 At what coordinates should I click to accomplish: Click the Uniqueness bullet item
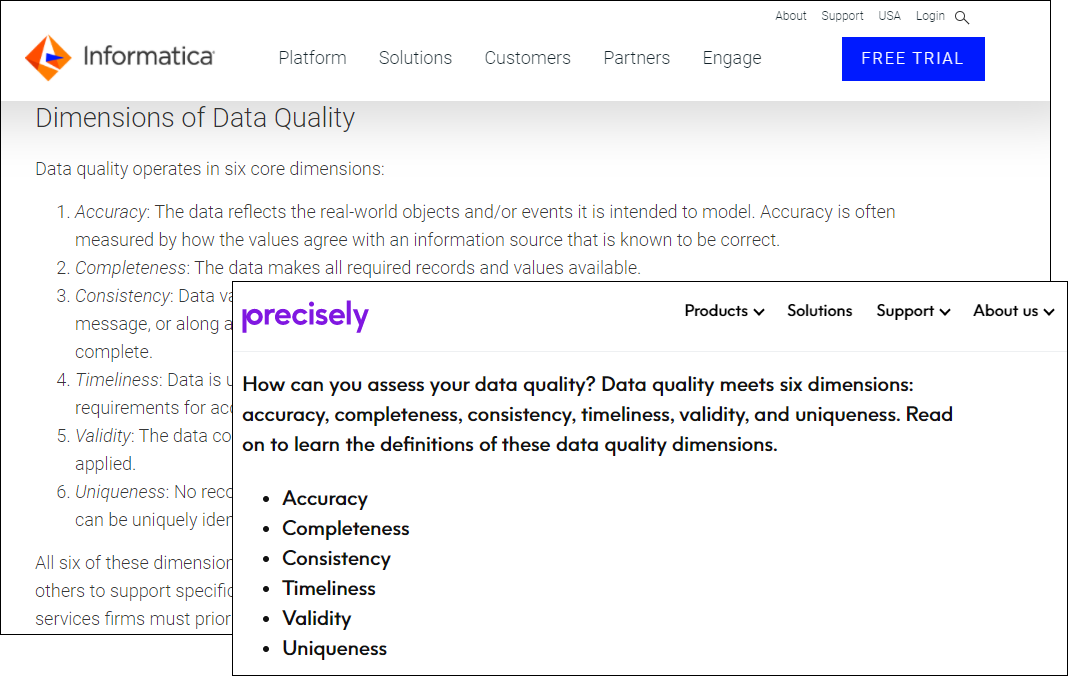[334, 648]
